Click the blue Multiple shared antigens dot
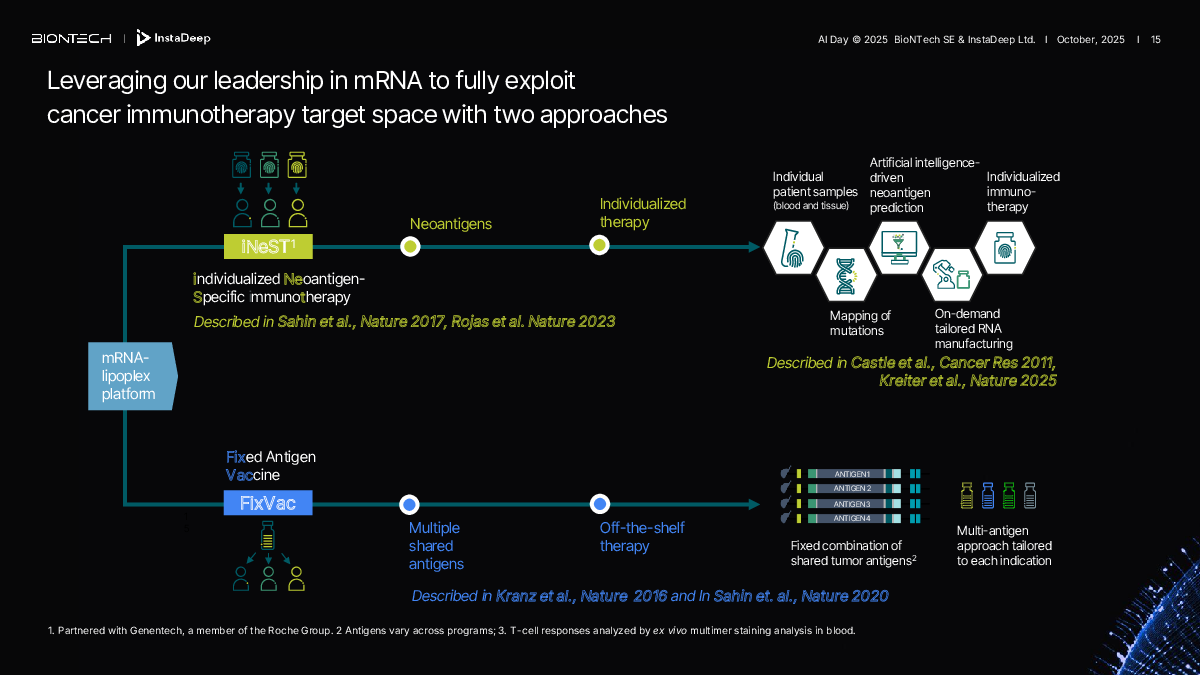 click(x=409, y=505)
